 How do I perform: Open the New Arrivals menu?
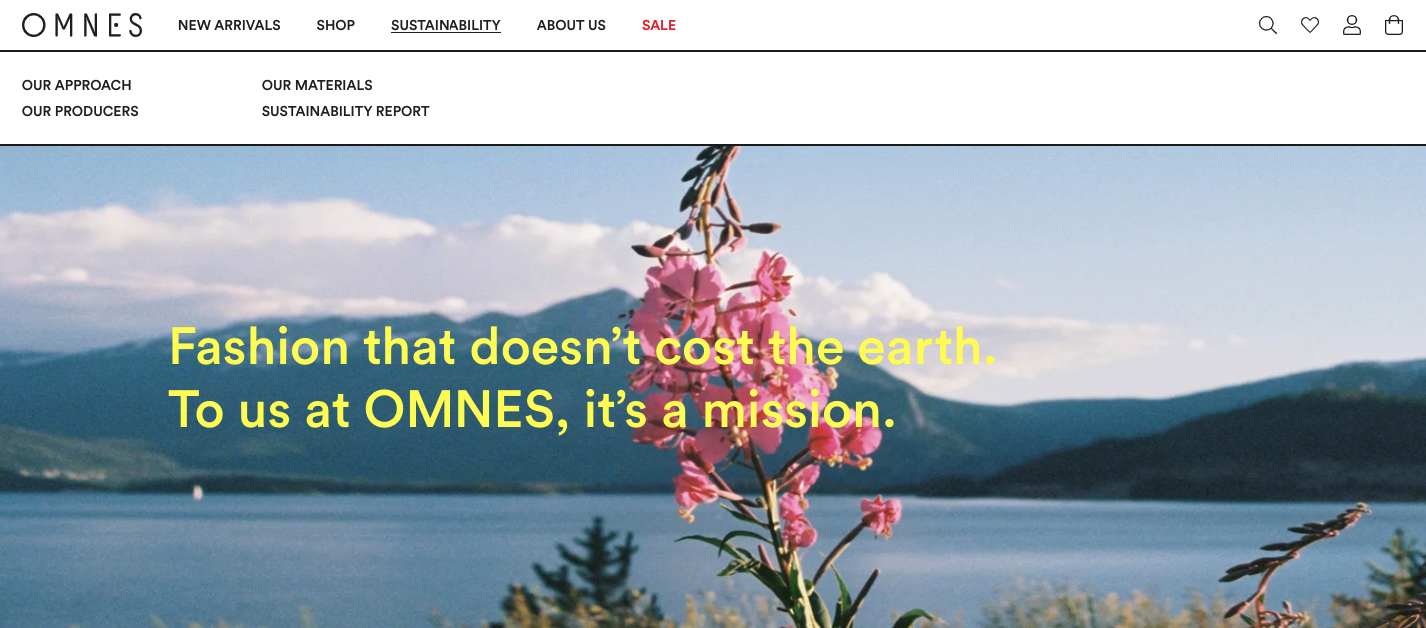pos(229,25)
